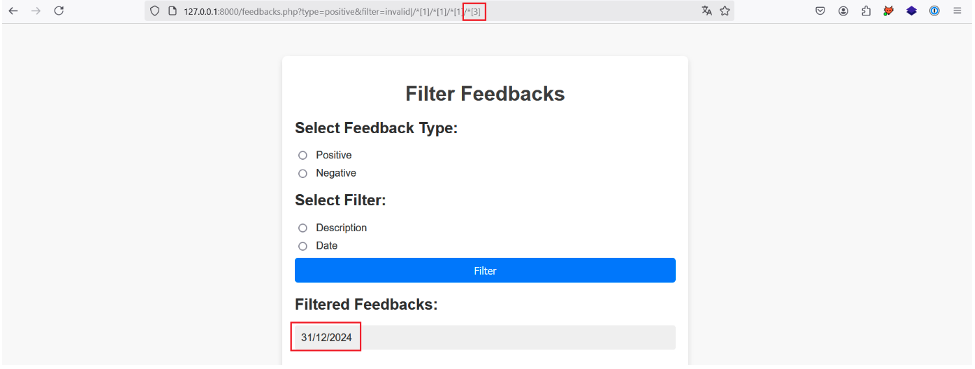This screenshot has width=975, height=369.
Task: Reload the current page
Action: [59, 11]
